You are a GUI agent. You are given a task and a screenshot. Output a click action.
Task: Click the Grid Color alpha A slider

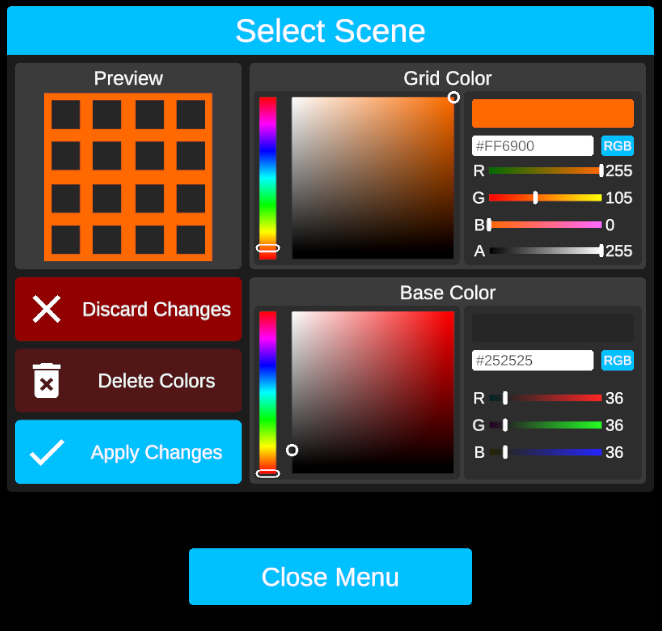click(x=545, y=251)
